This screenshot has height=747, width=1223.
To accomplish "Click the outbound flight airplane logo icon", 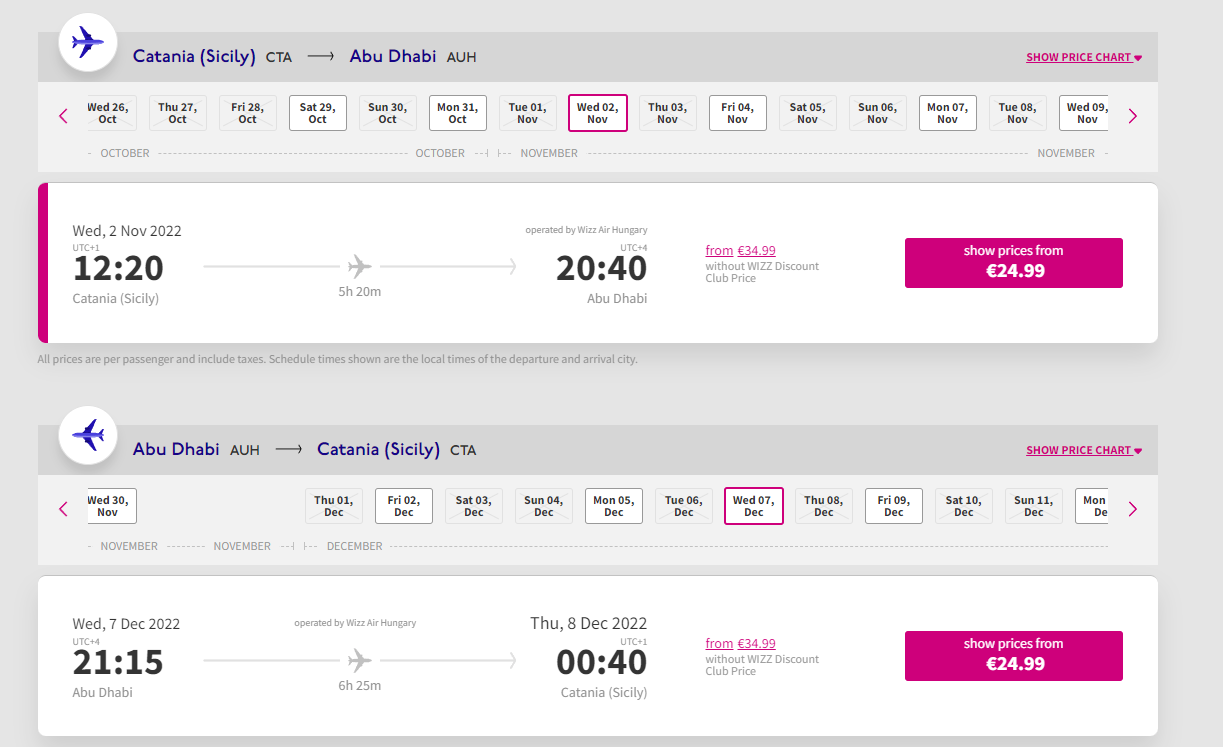I will pyautogui.click(x=89, y=42).
